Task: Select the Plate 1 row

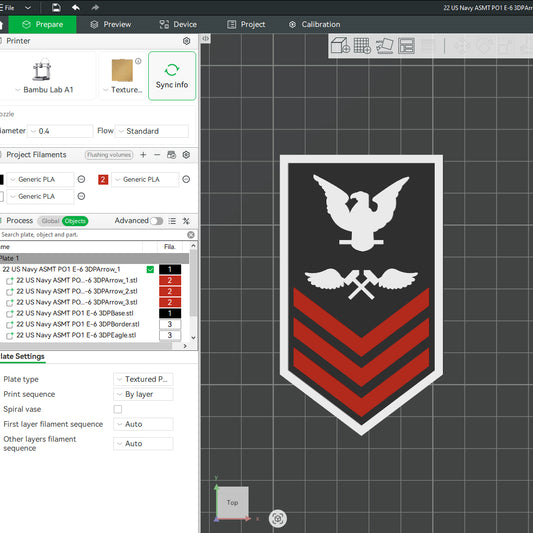Action: click(94, 258)
